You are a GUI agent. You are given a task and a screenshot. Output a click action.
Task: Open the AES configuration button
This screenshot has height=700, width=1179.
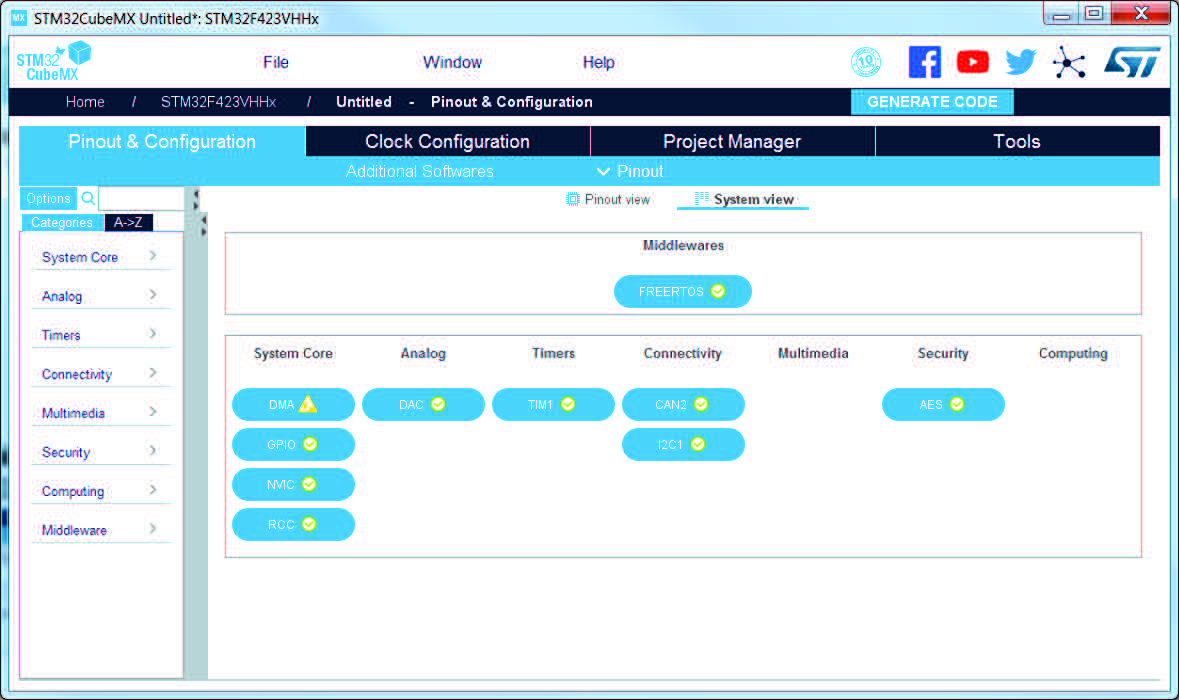click(x=943, y=405)
